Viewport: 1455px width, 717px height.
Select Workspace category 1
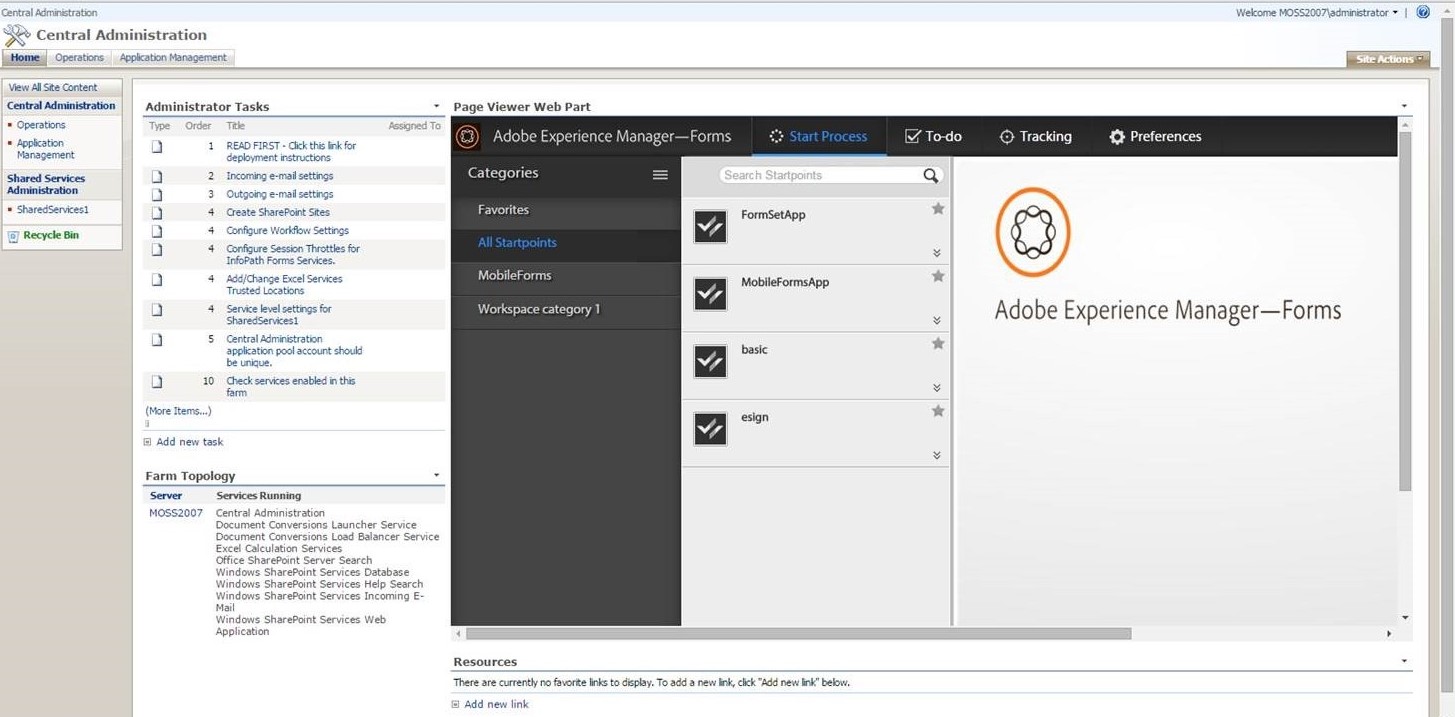point(566,310)
